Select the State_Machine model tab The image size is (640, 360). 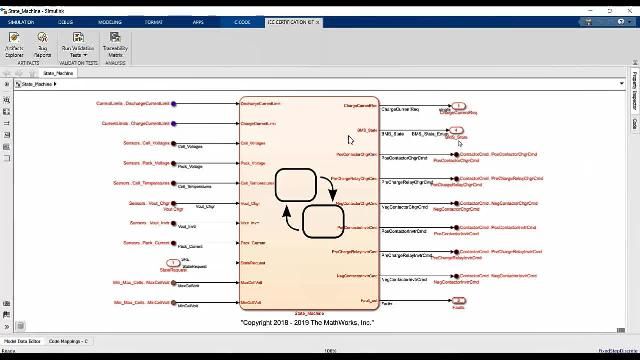tap(58, 73)
